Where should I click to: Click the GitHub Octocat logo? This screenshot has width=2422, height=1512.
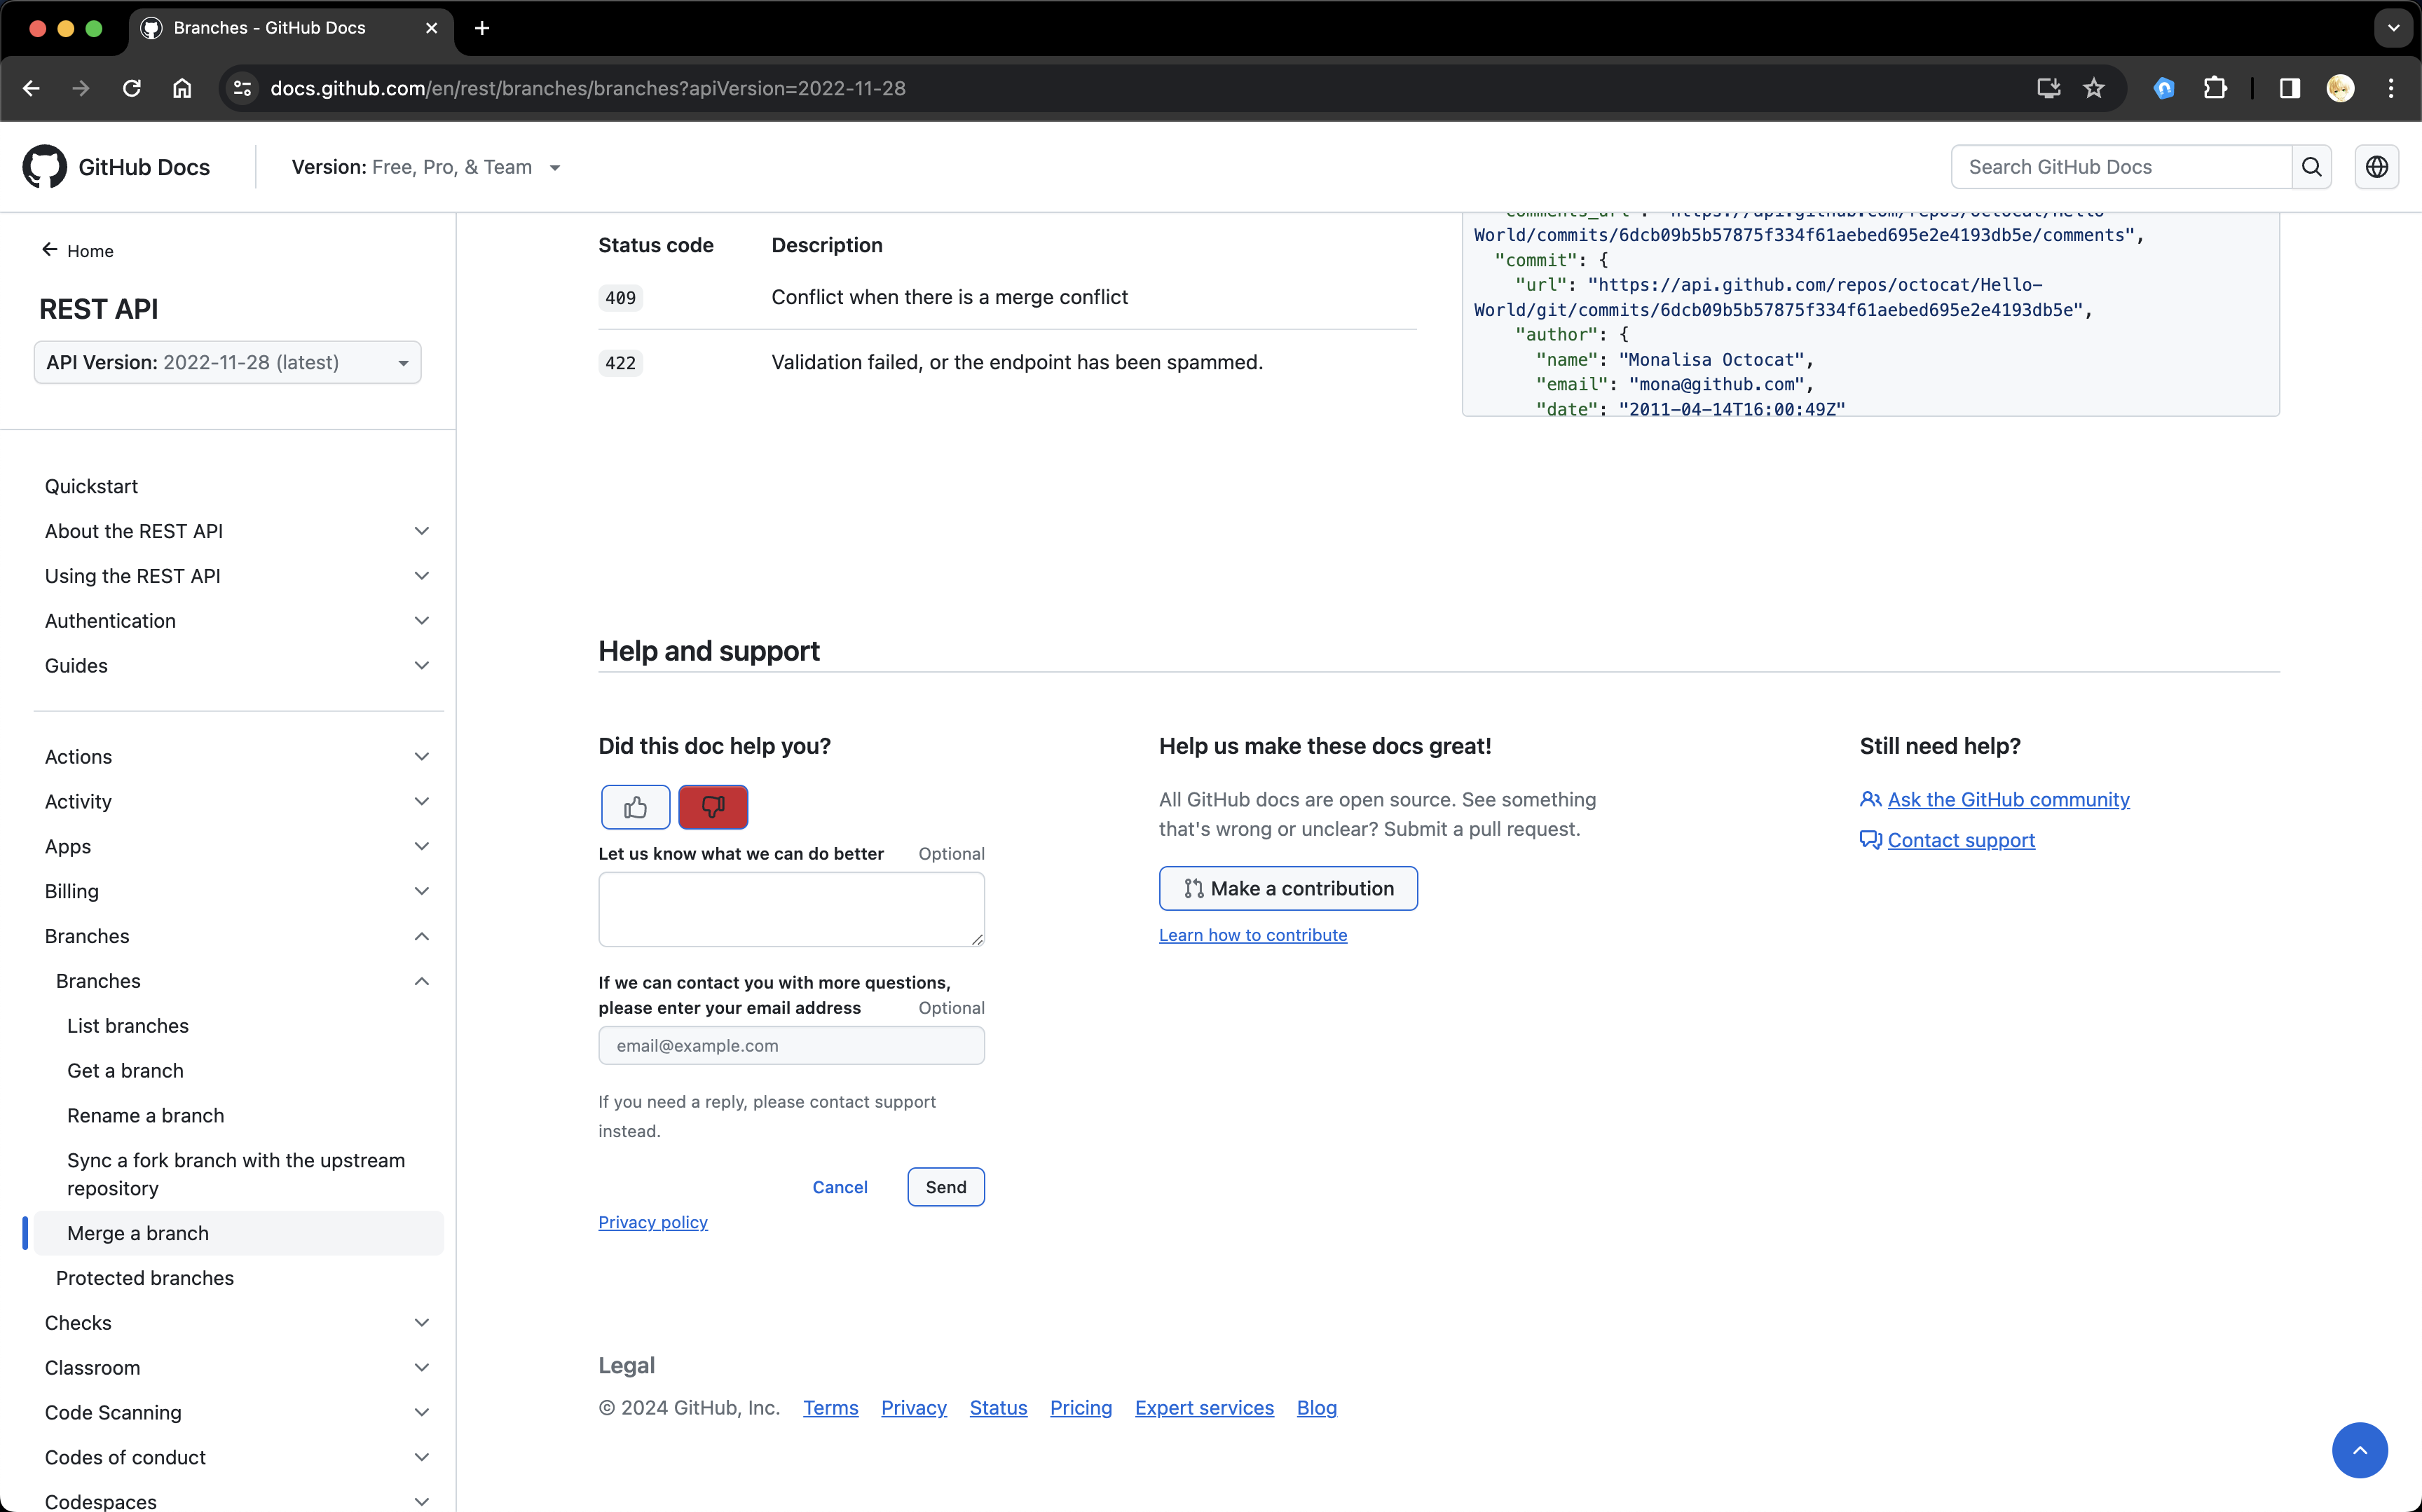pos(45,167)
